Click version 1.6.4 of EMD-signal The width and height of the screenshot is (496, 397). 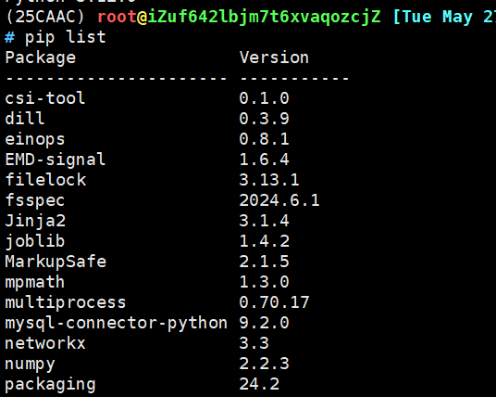264,159
